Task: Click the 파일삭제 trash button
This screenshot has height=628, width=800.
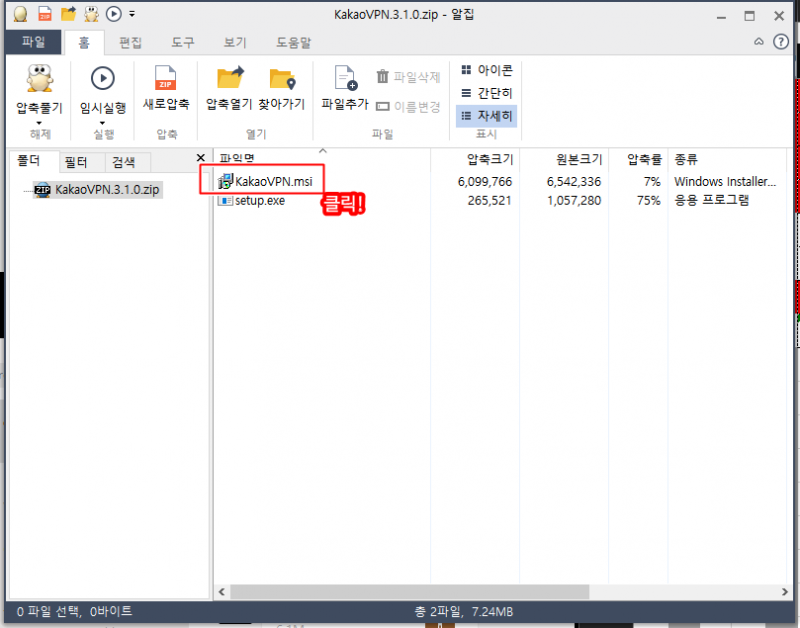Action: [408, 77]
